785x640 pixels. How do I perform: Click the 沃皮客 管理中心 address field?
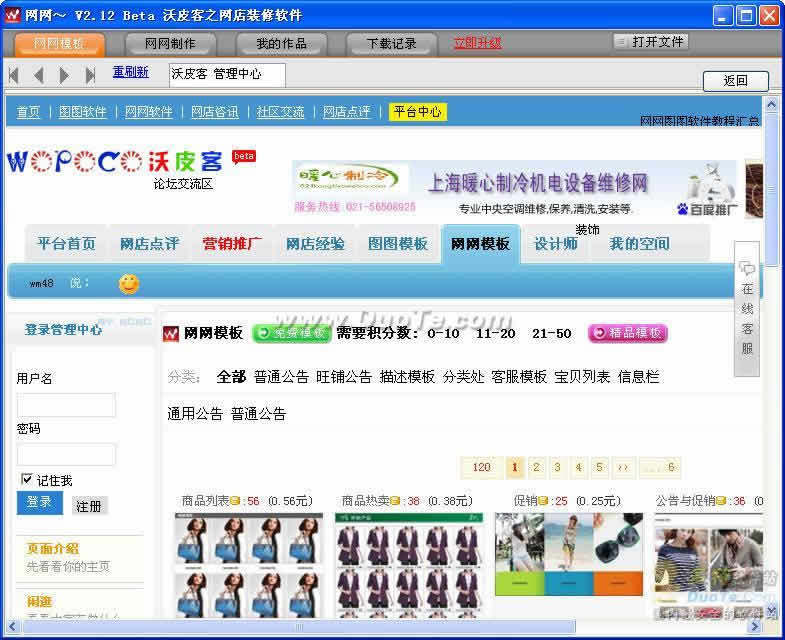[x=227, y=75]
